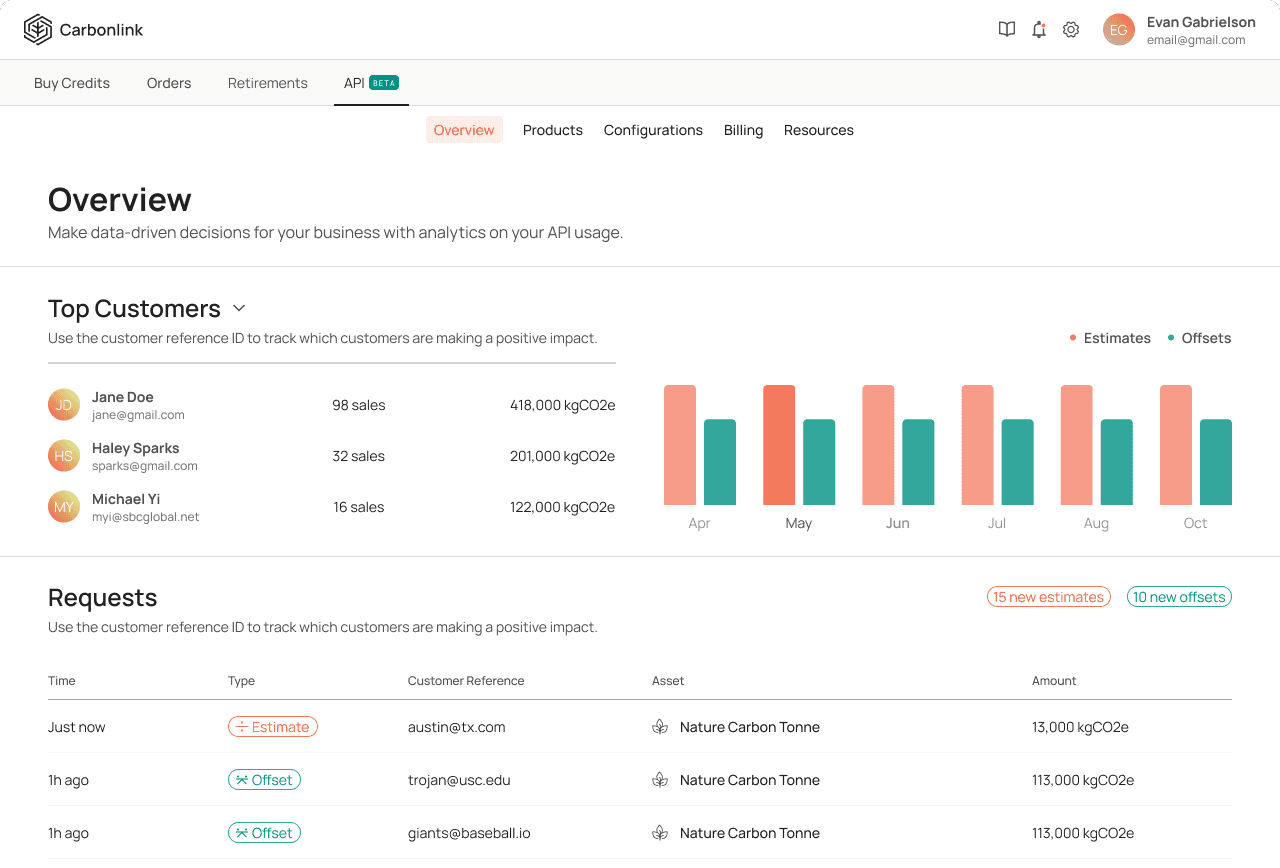Go to the Configurations sub-tab
The height and width of the screenshot is (868, 1280).
[653, 130]
